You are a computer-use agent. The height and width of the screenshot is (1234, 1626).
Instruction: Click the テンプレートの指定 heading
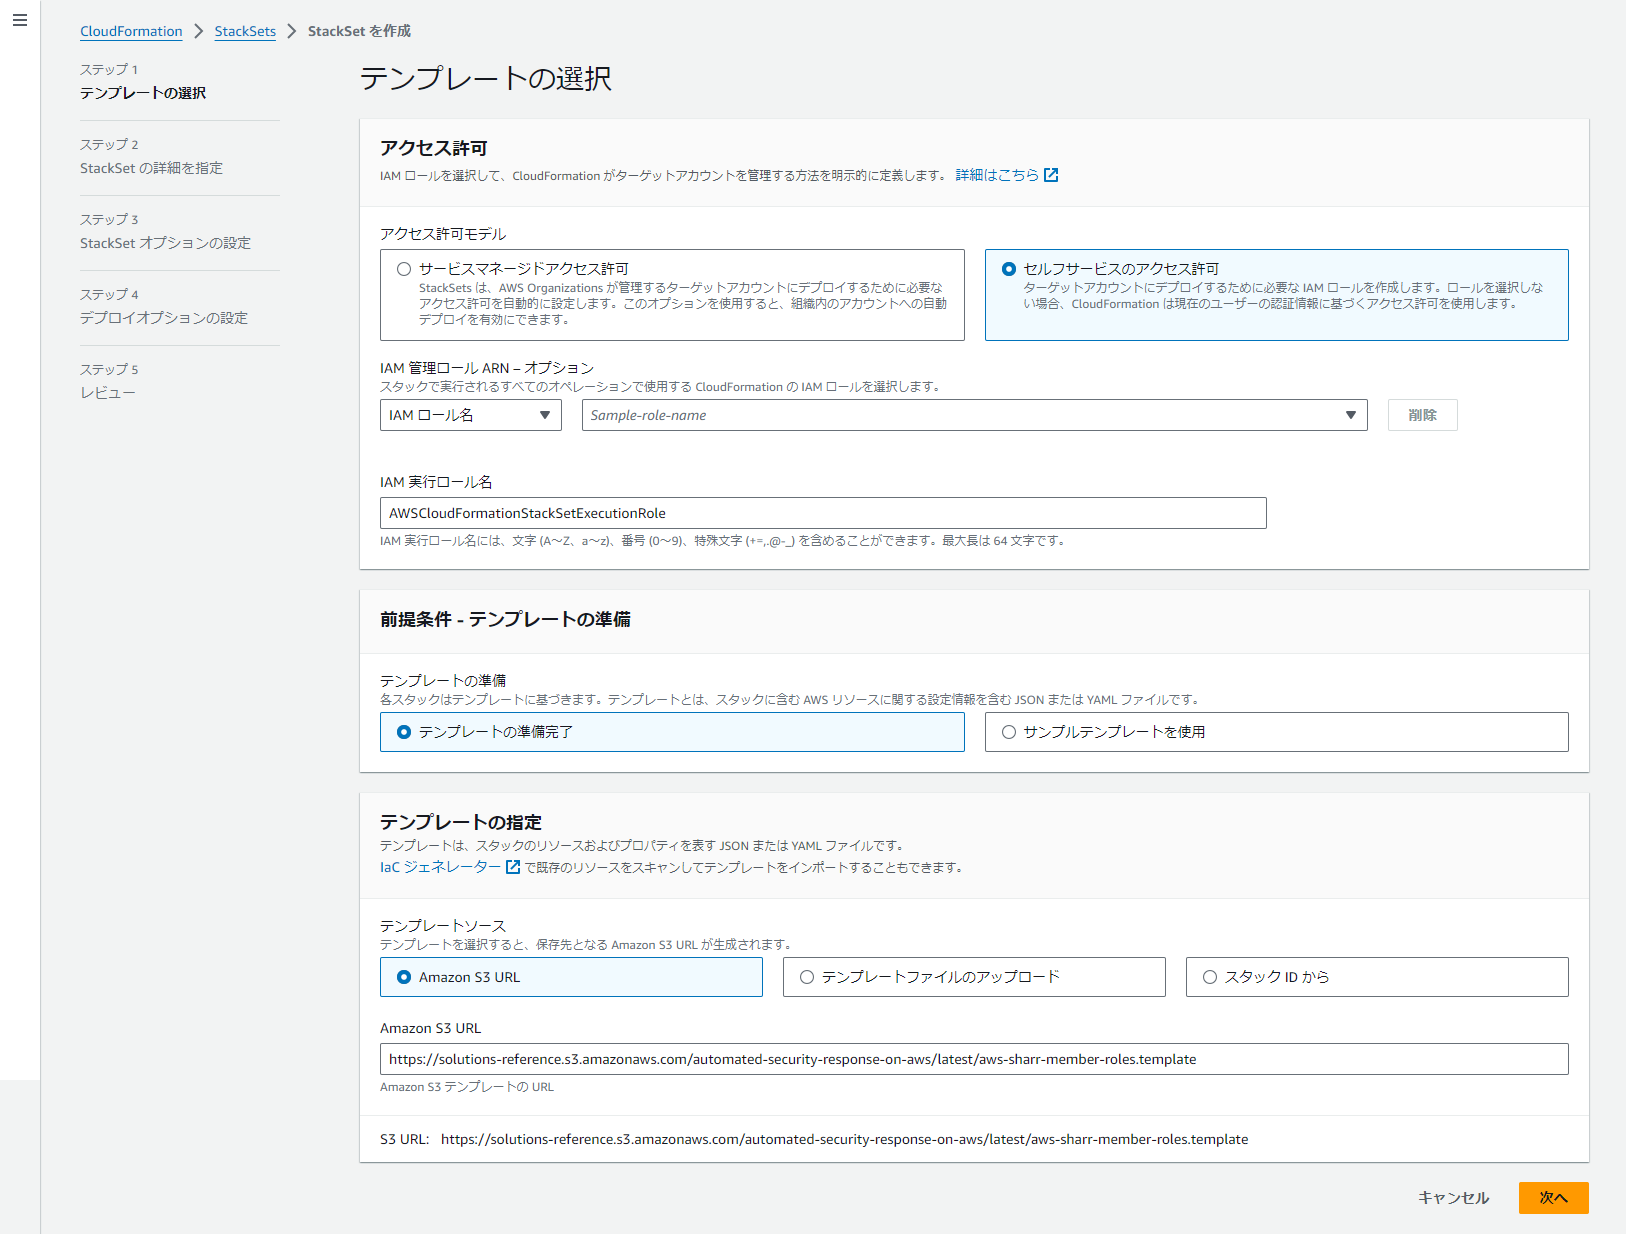(461, 822)
